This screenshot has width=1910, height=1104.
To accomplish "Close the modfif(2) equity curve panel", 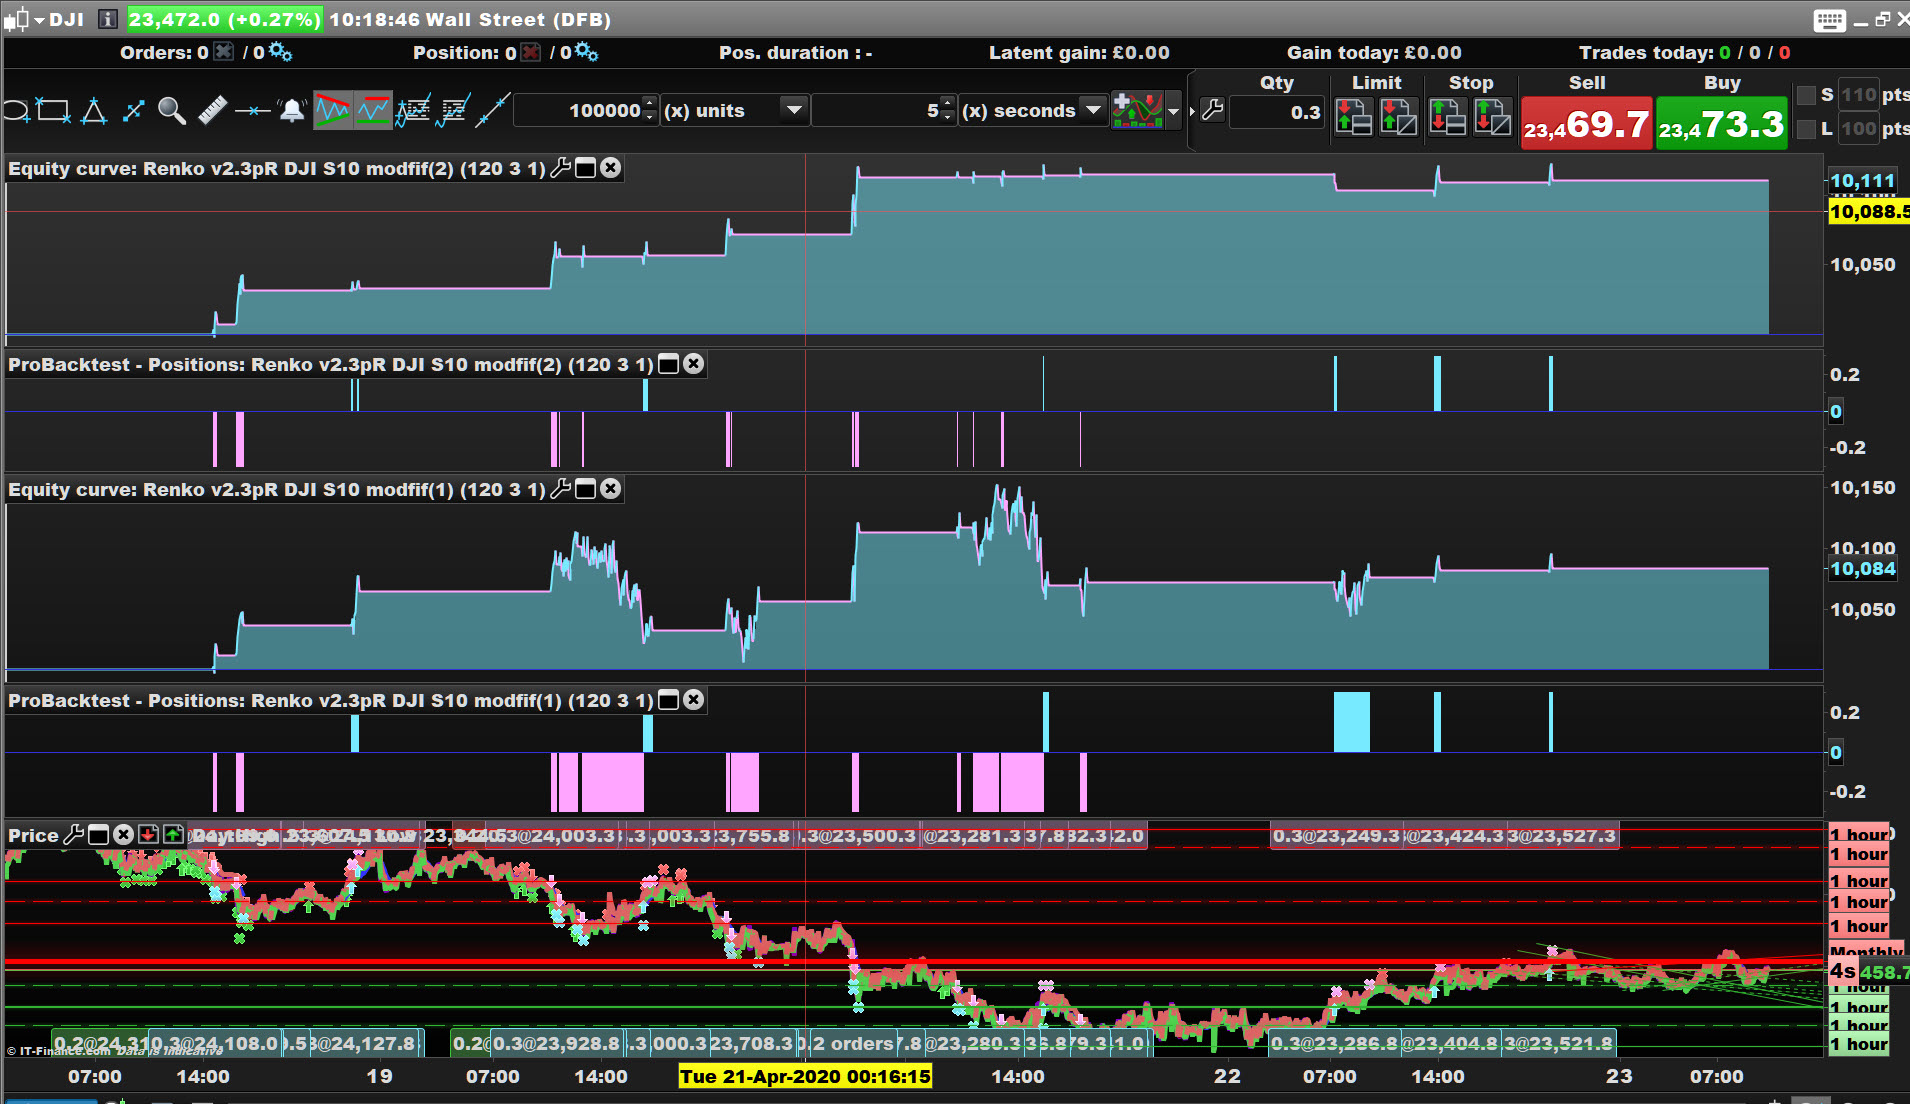I will [611, 168].
